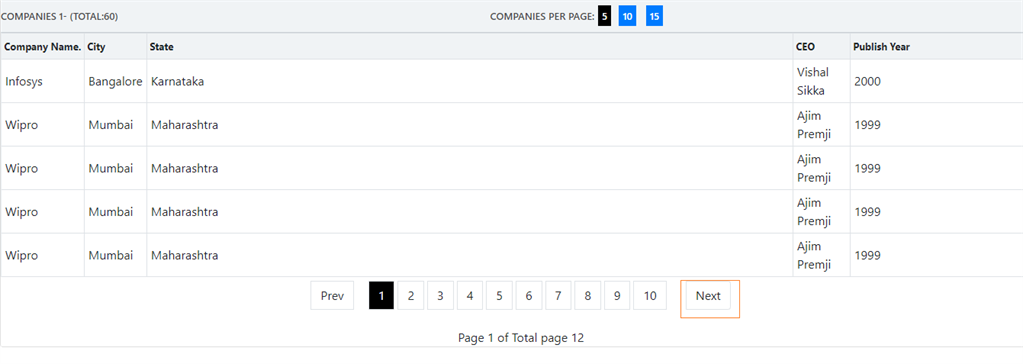The width and height of the screenshot is (1023, 364).
Task: Click the 'Page 1 of Total page 12' text
Action: (521, 338)
